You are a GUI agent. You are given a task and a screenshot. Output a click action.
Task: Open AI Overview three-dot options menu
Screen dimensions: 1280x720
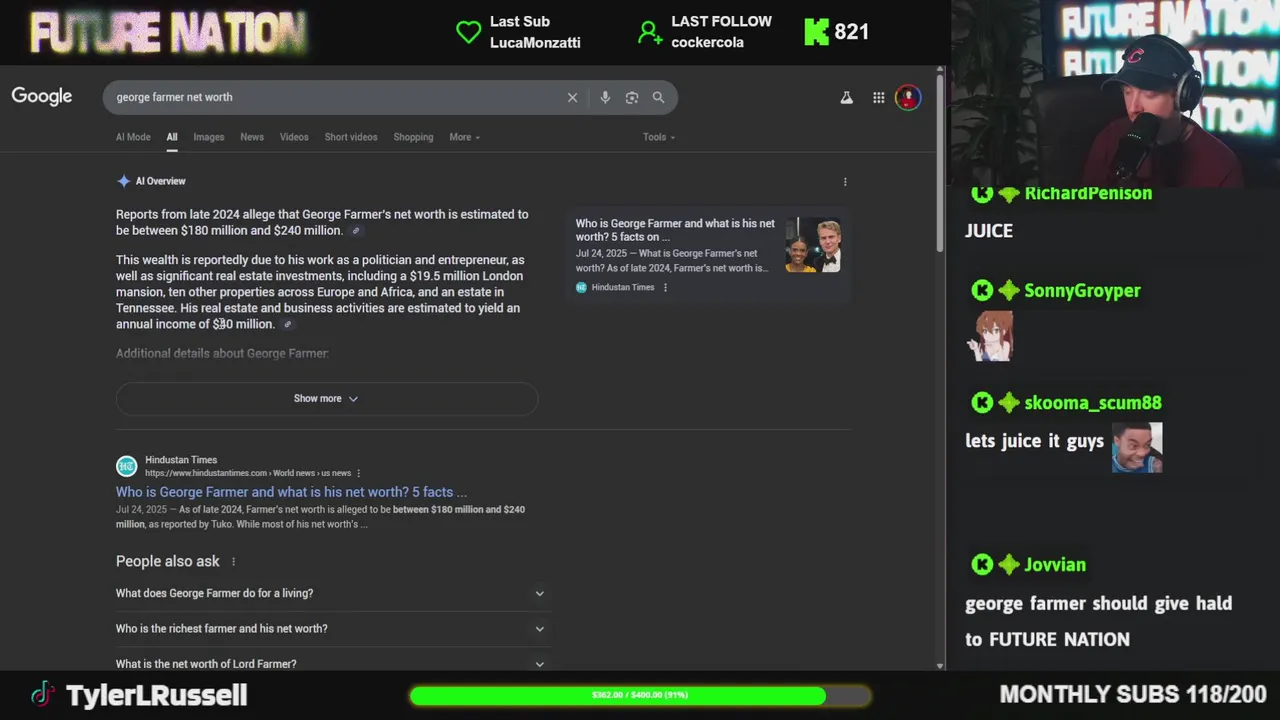tap(845, 181)
